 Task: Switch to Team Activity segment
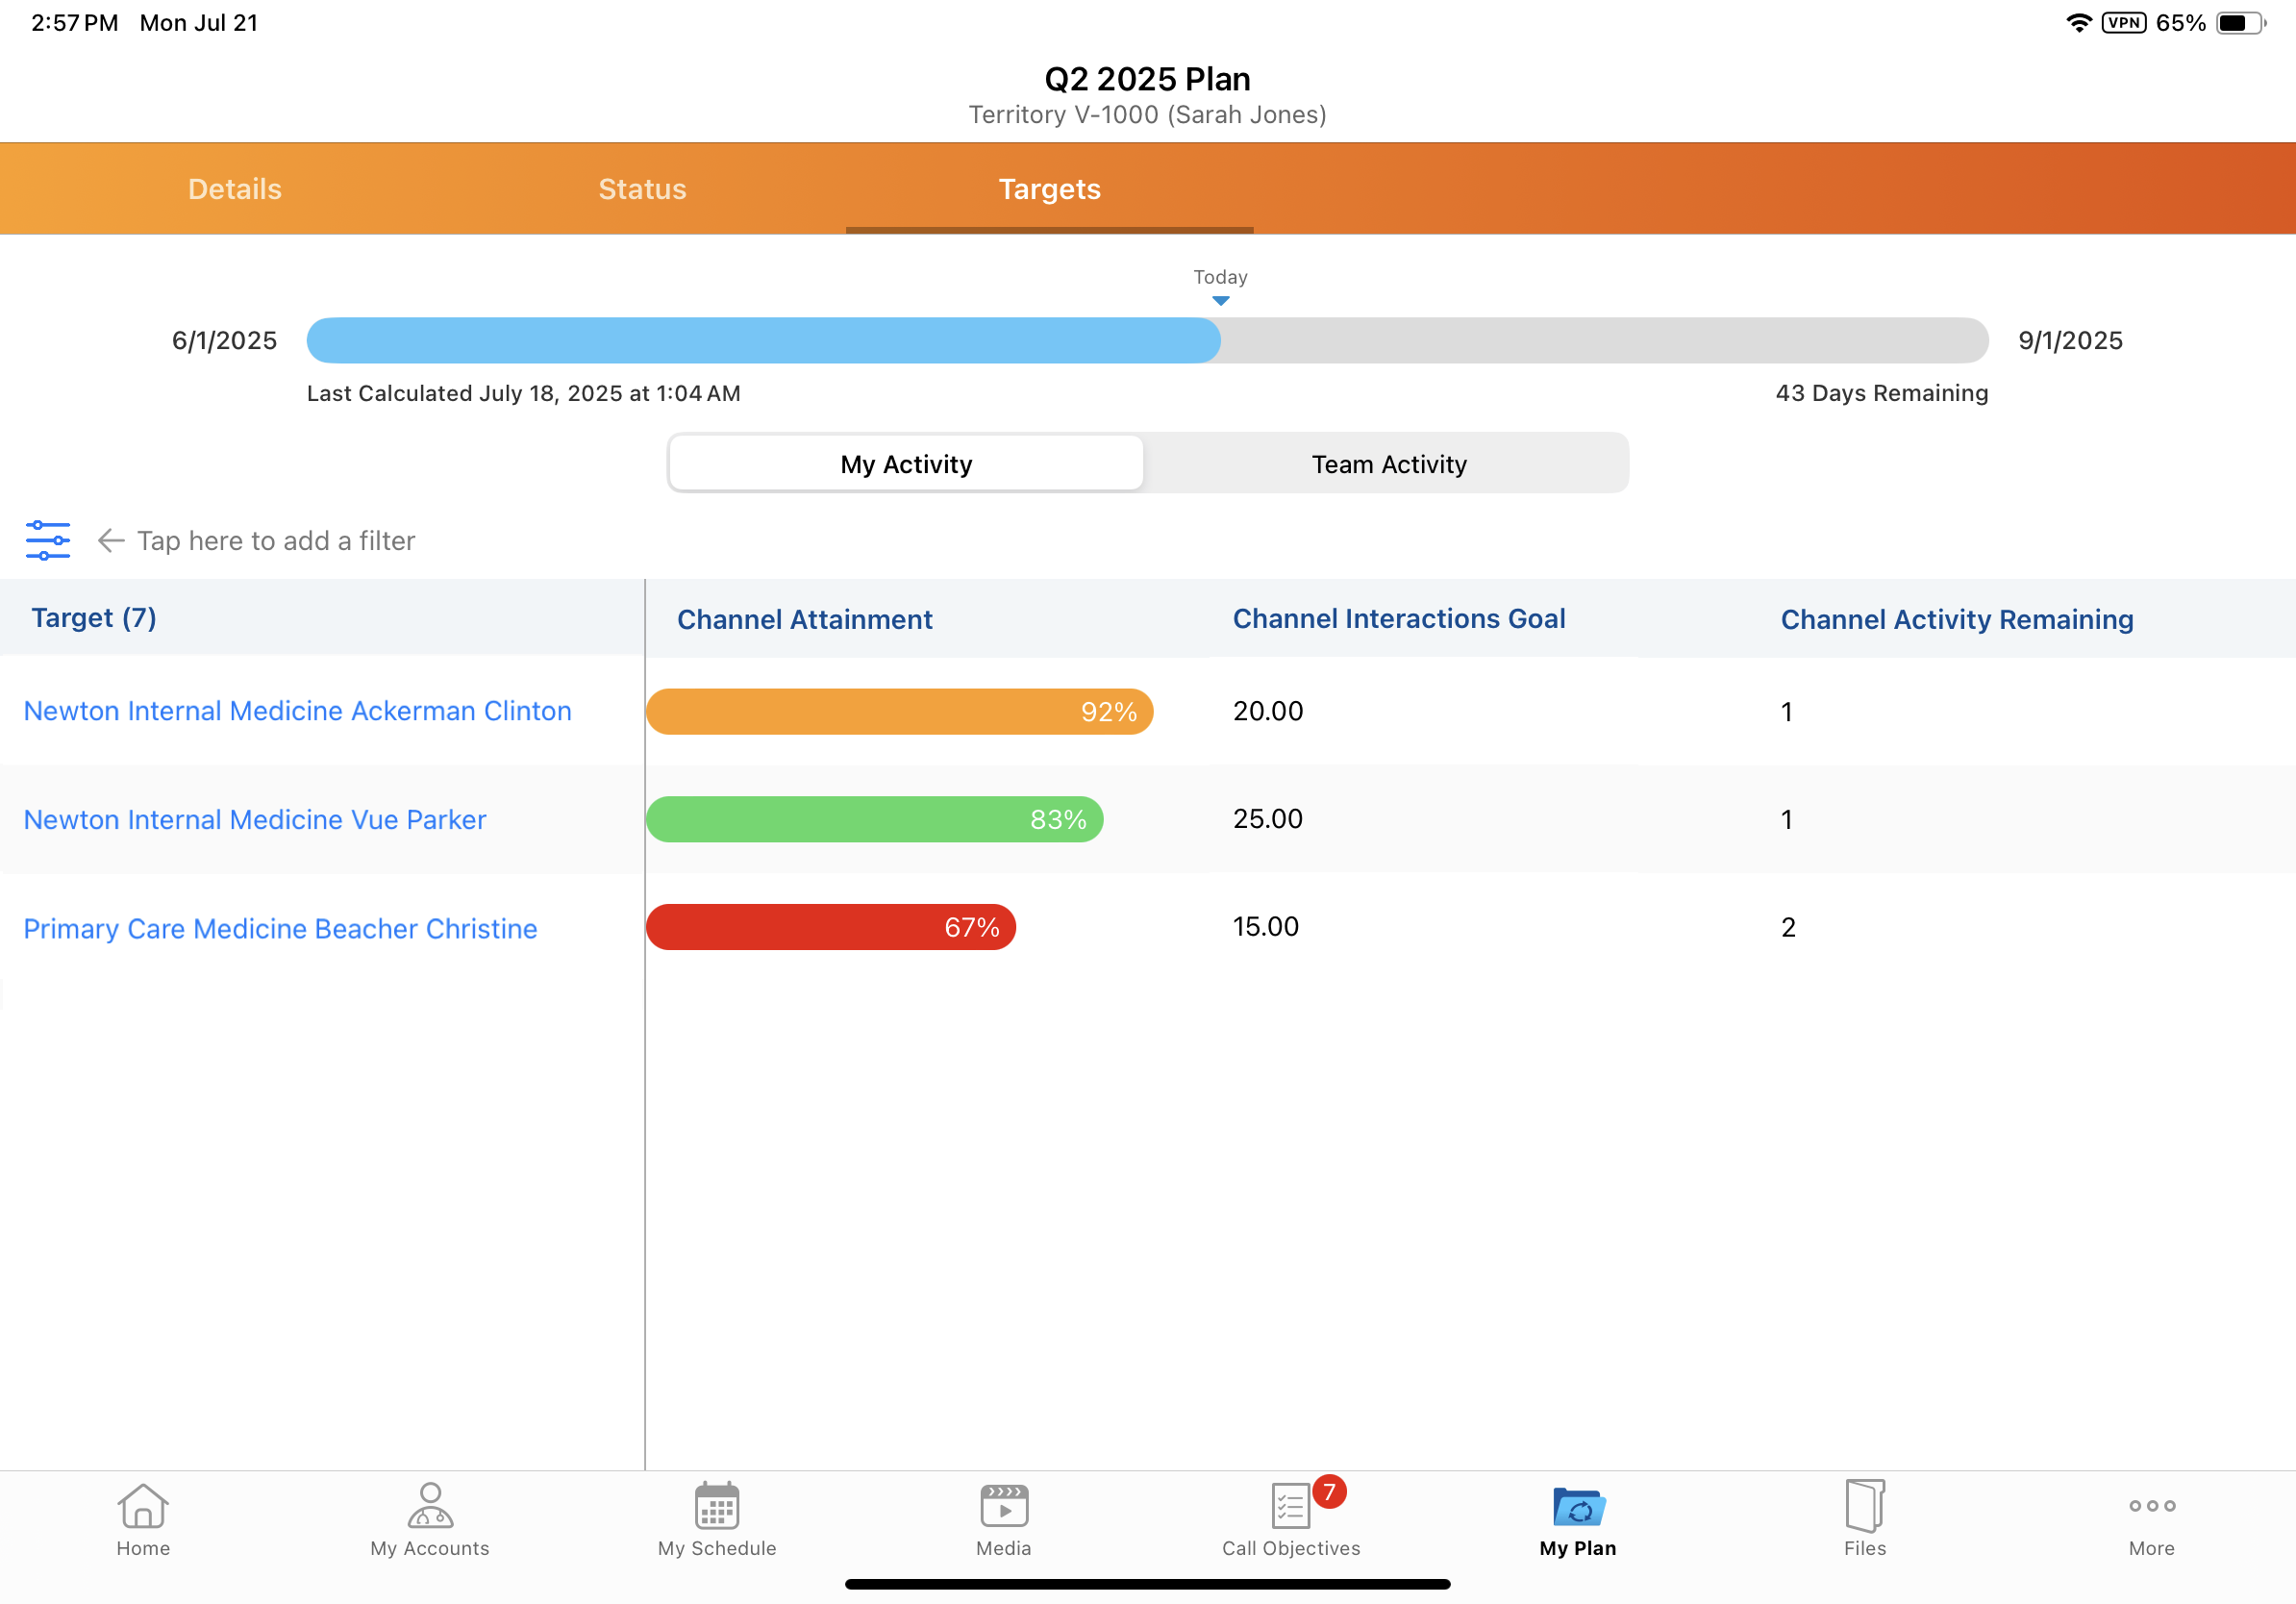point(1388,464)
